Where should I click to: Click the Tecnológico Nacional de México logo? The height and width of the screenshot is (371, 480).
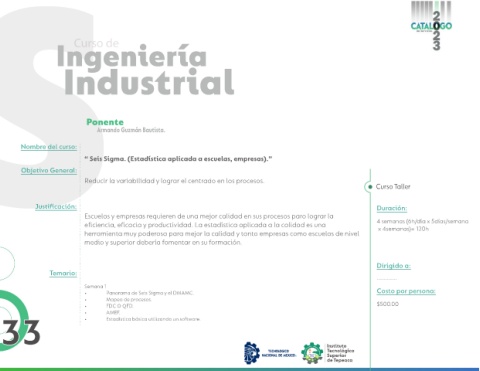coord(270,353)
